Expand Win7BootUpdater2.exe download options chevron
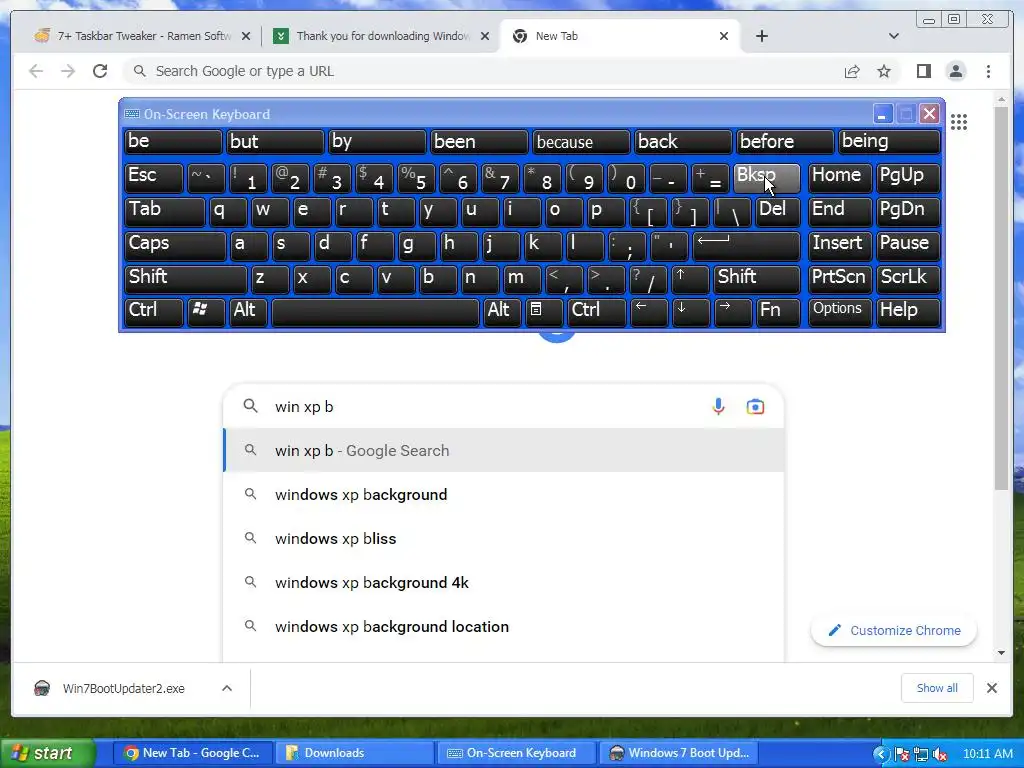The height and width of the screenshot is (768, 1024). [x=227, y=688]
